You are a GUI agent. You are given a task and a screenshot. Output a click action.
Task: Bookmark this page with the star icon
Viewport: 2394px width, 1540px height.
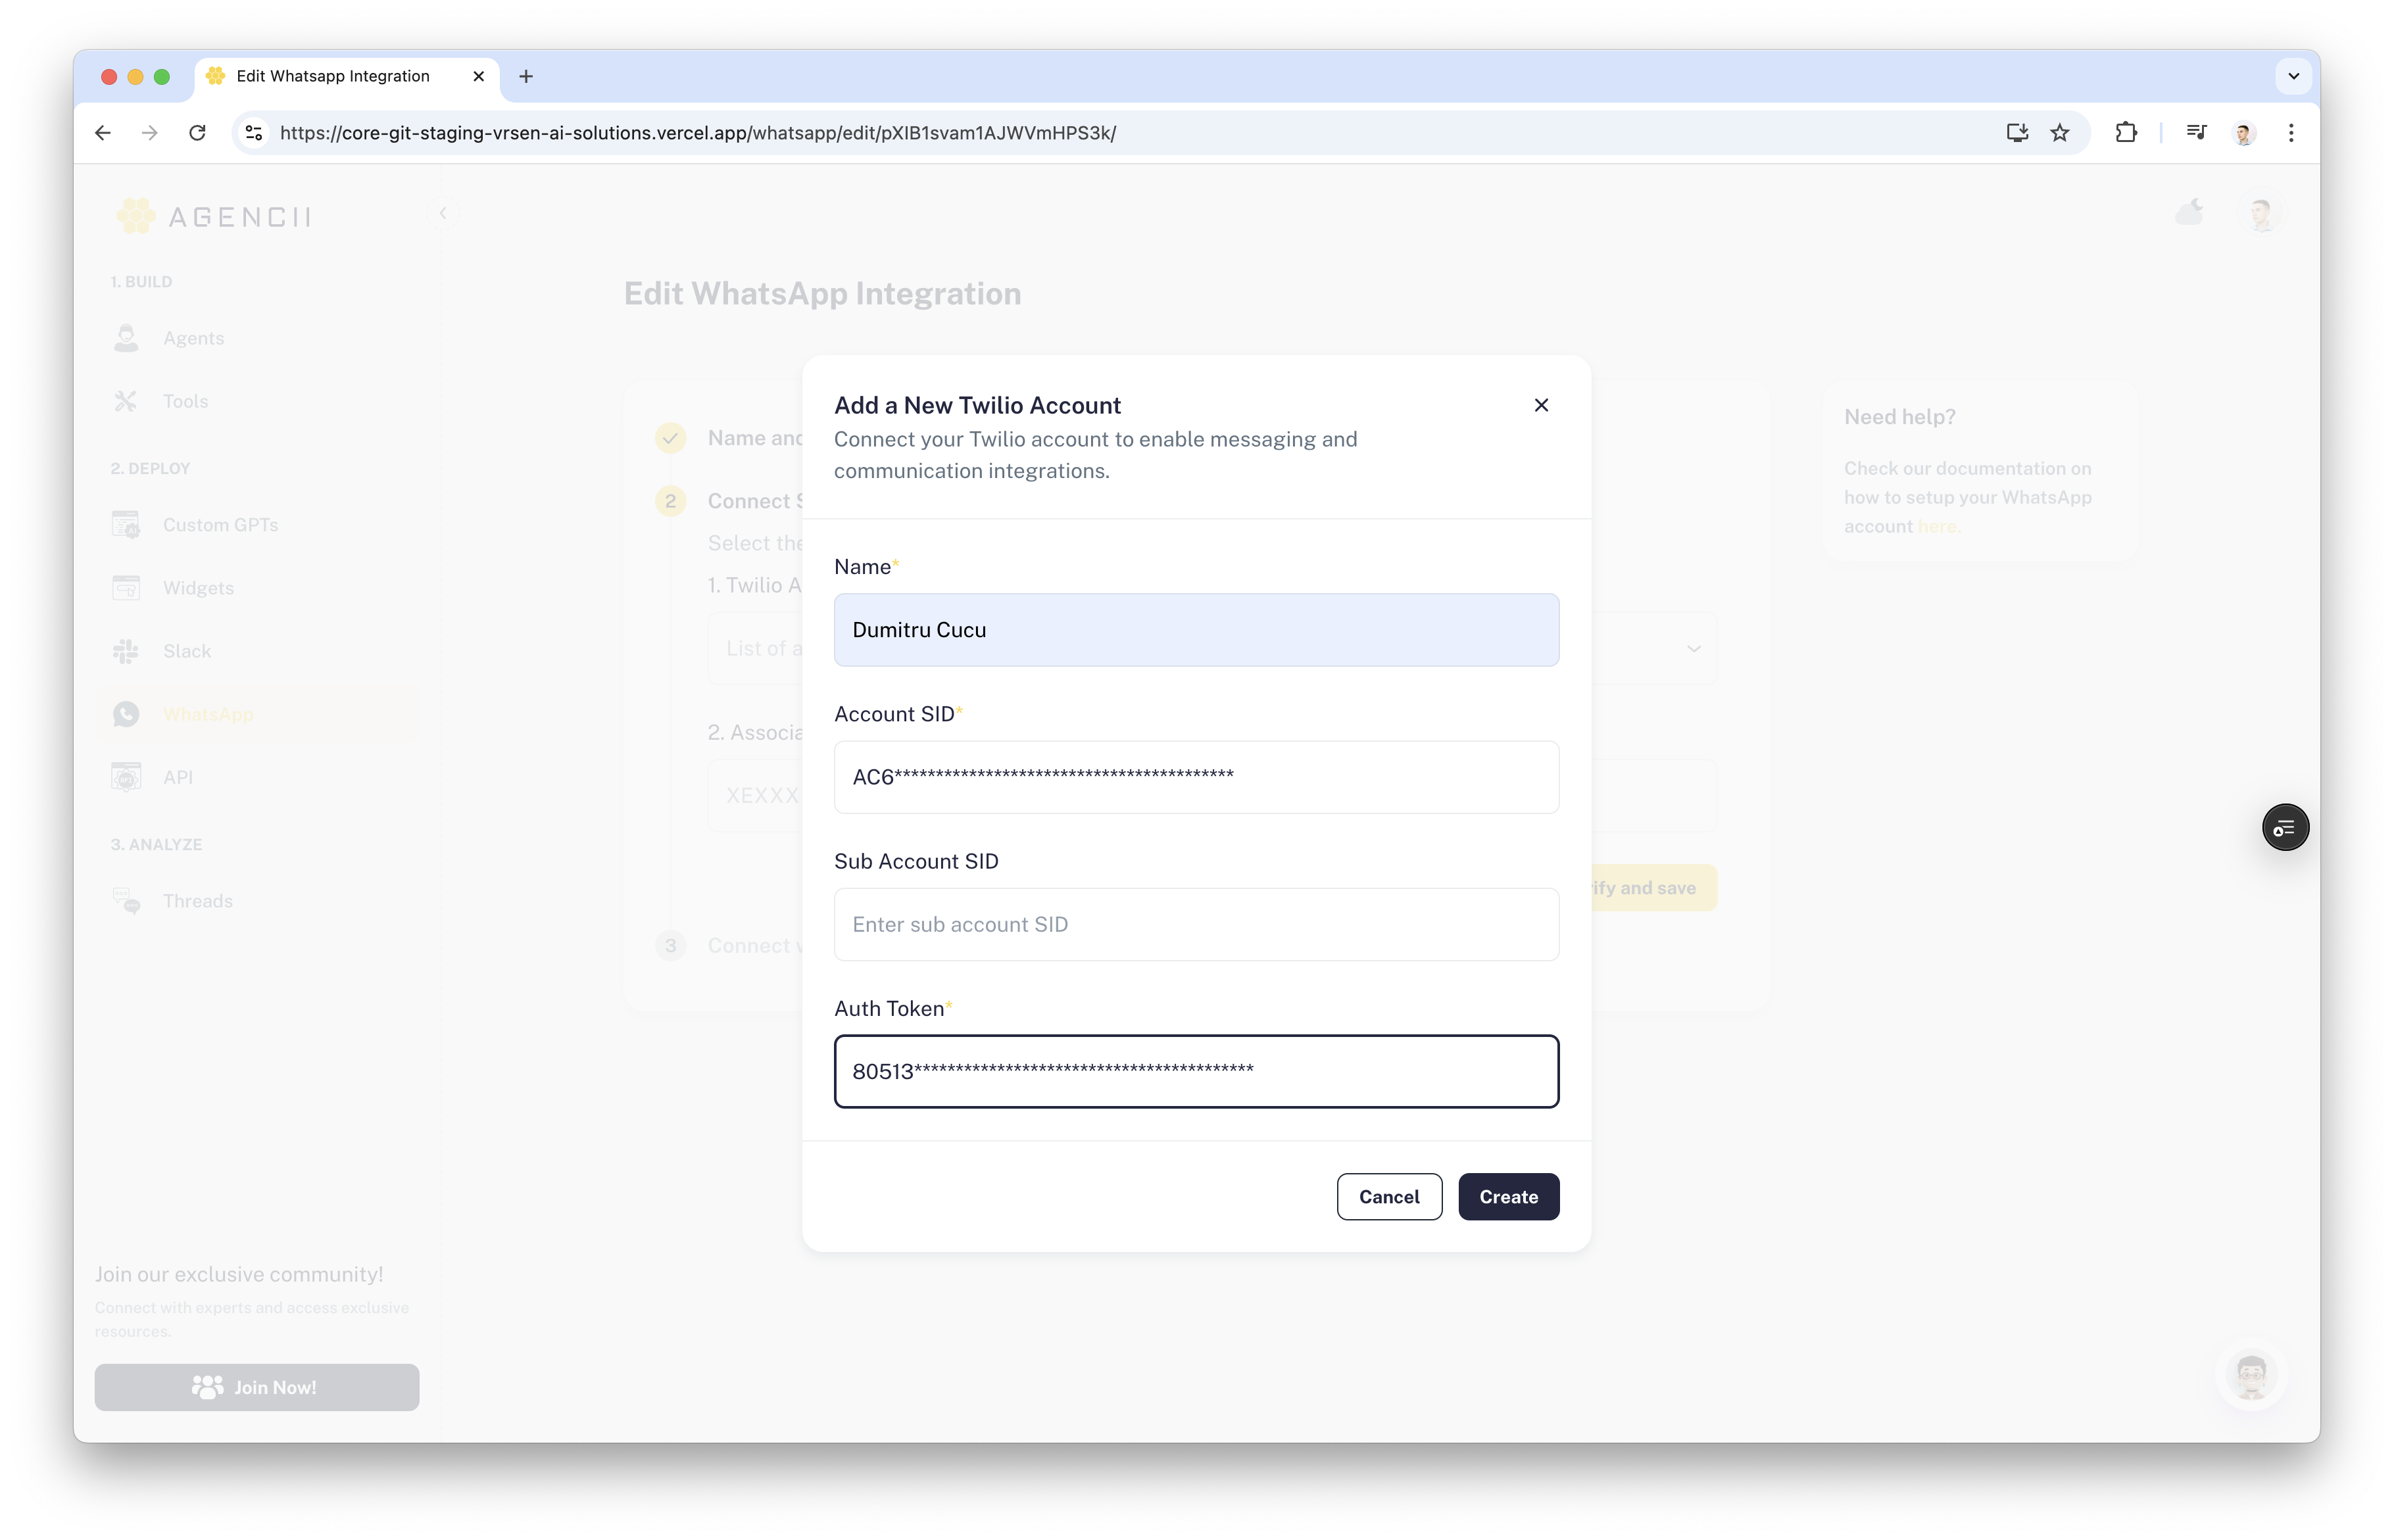tap(2060, 133)
